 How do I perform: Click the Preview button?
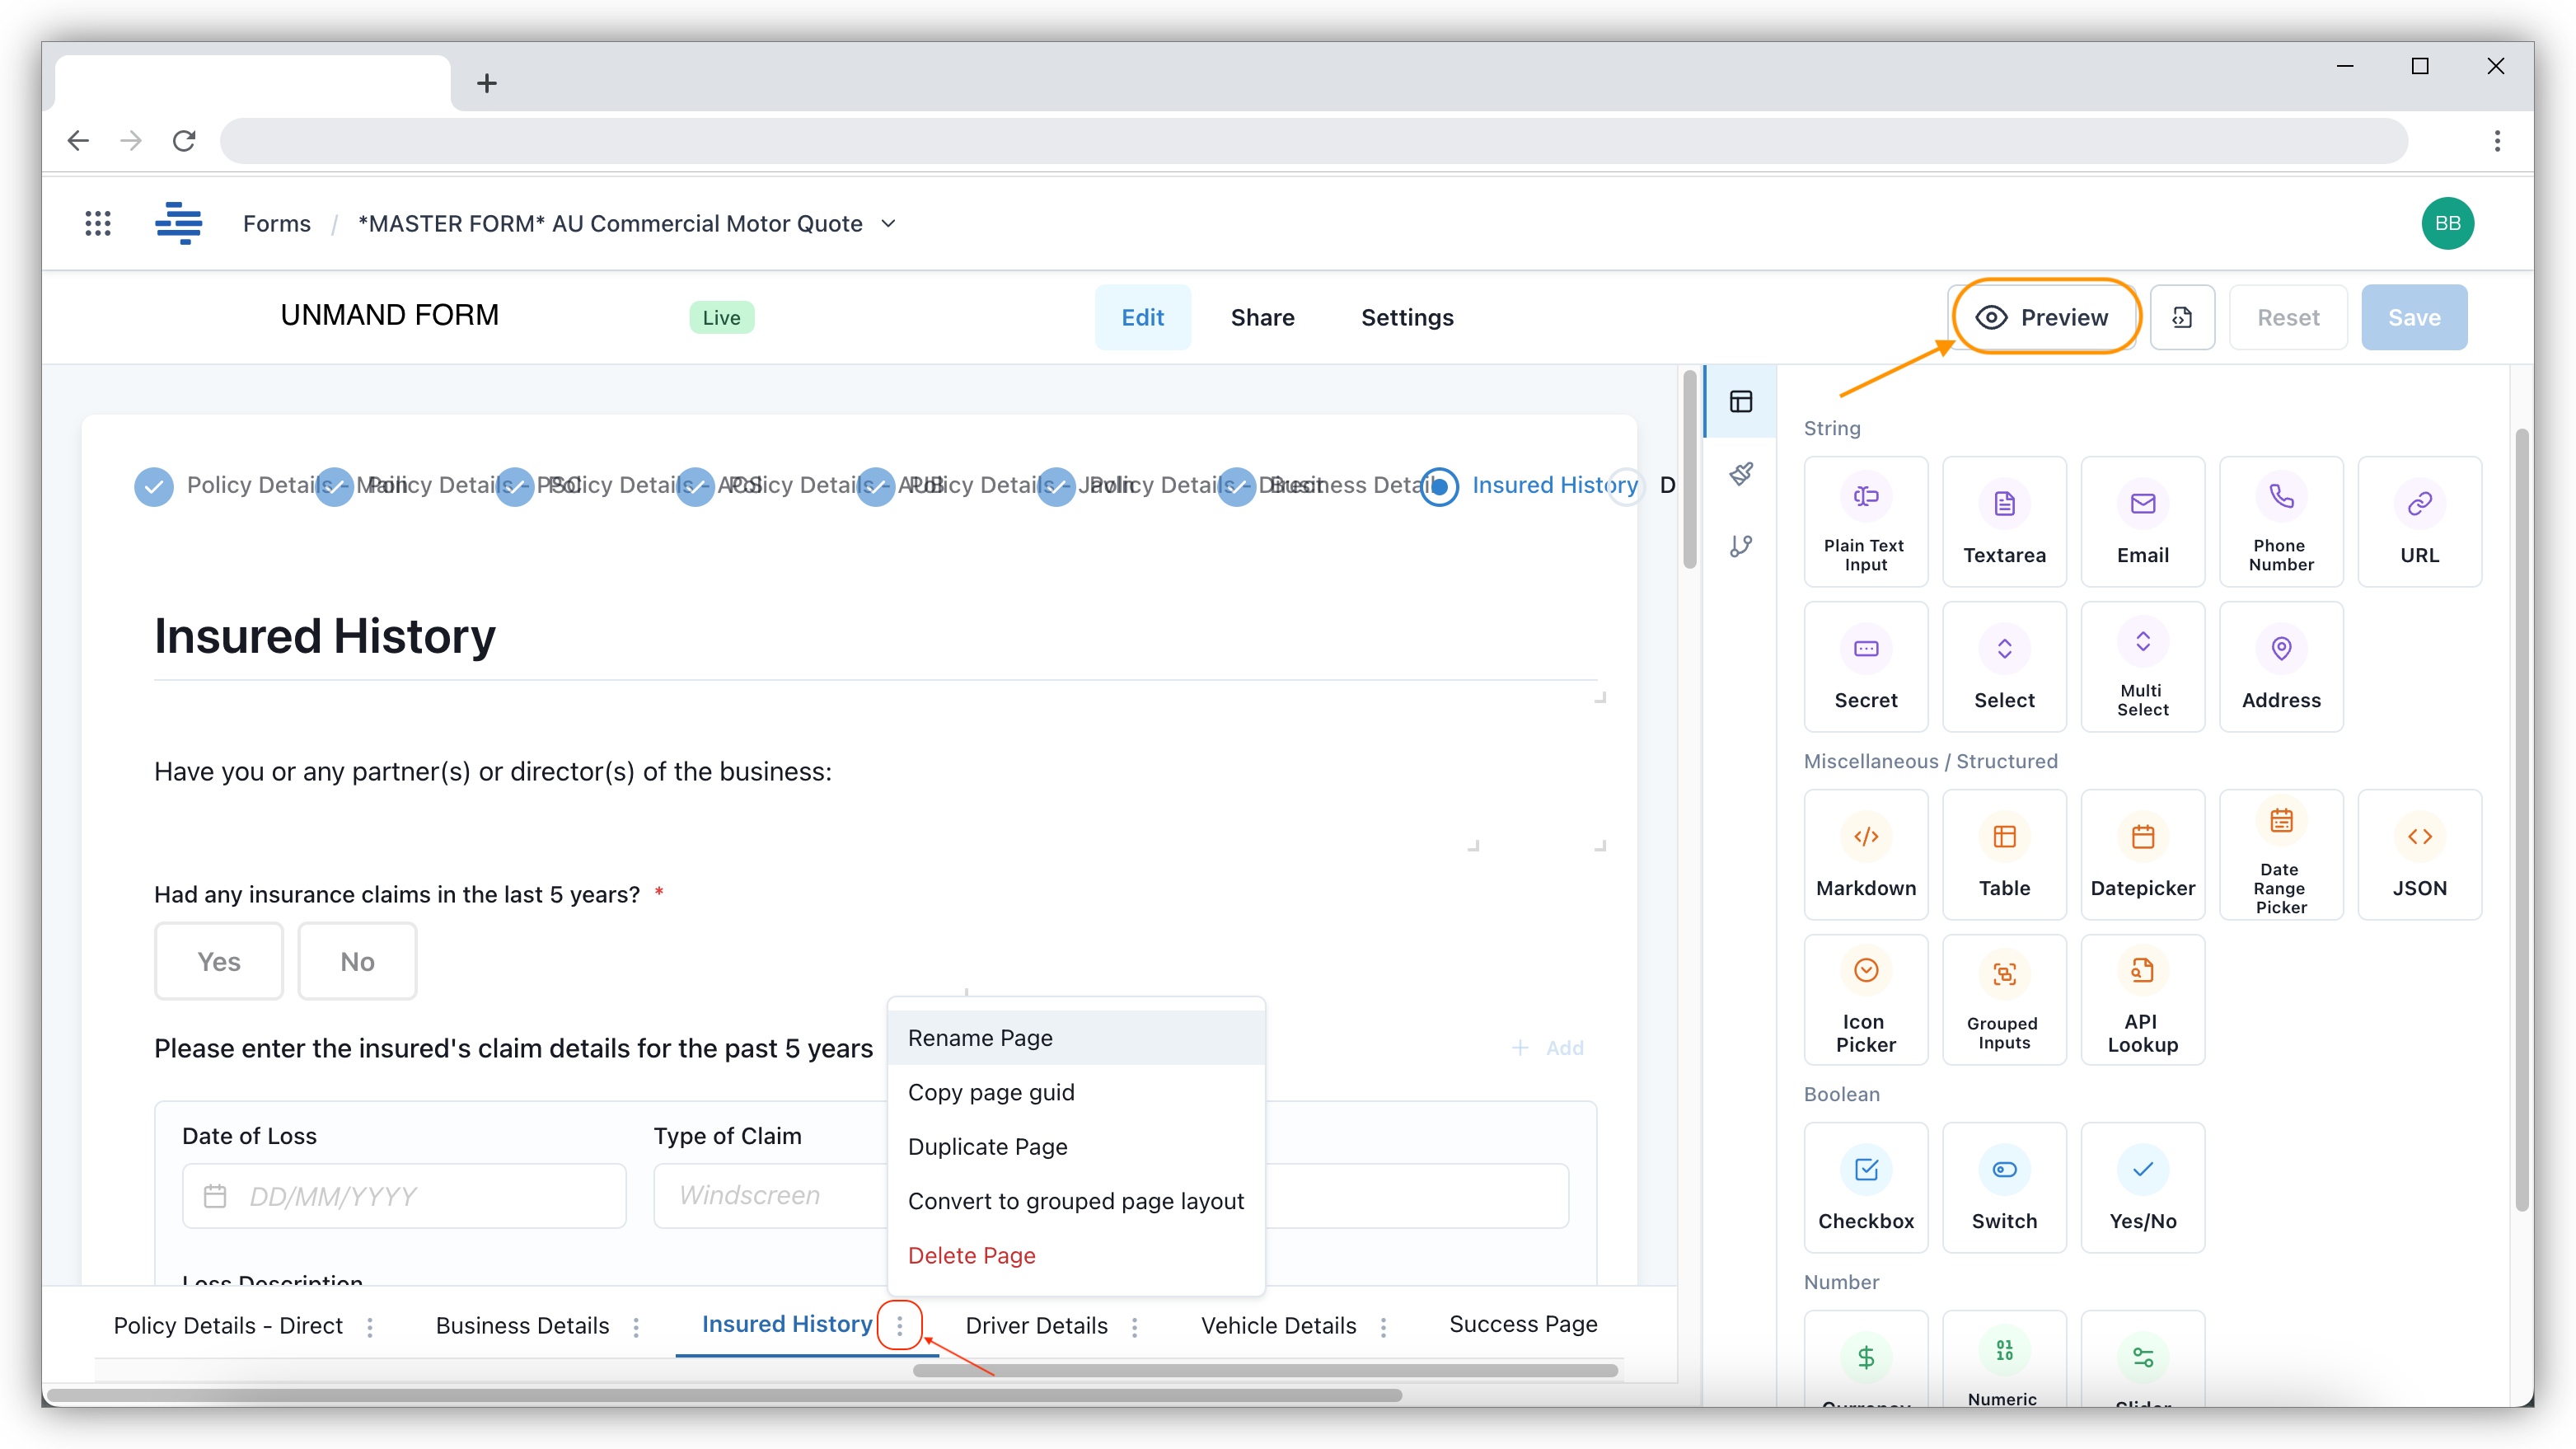pos(2042,317)
